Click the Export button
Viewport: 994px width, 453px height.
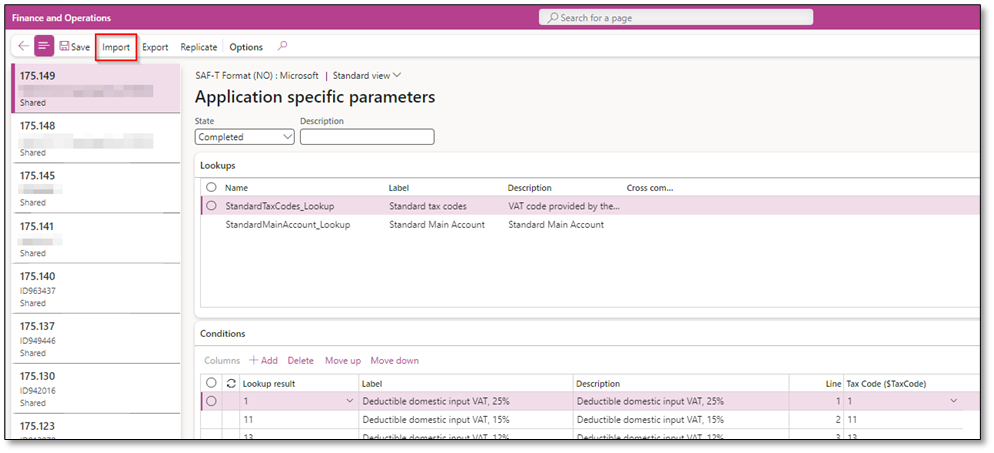tap(155, 47)
